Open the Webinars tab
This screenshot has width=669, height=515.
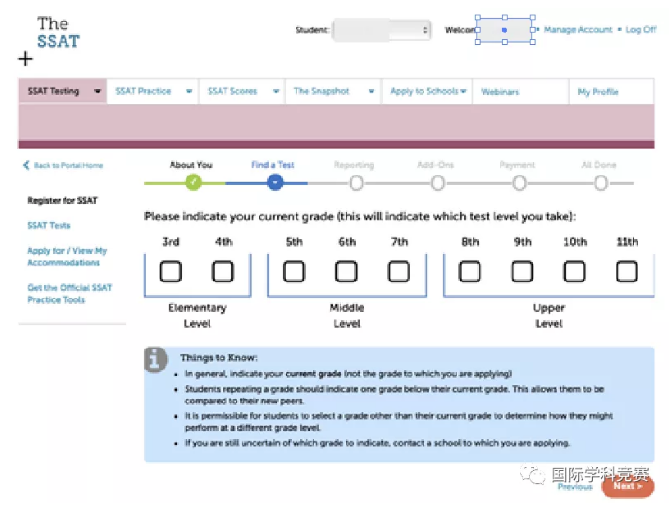[x=500, y=91]
